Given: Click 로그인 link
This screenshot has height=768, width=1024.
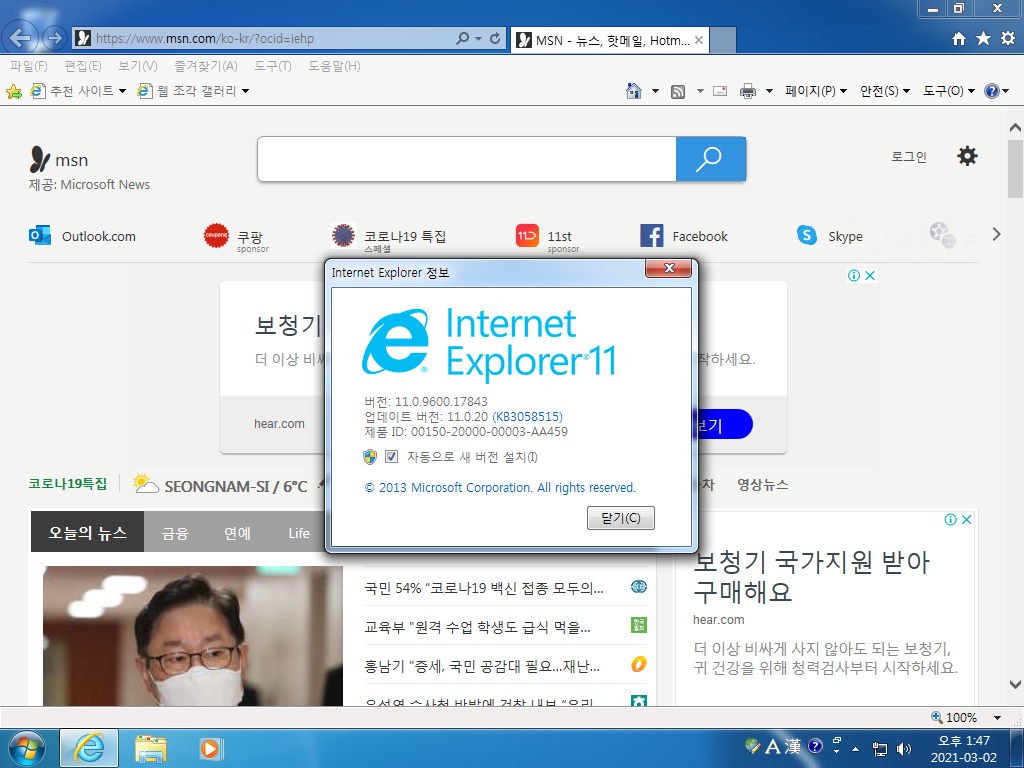Looking at the screenshot, I should point(909,157).
